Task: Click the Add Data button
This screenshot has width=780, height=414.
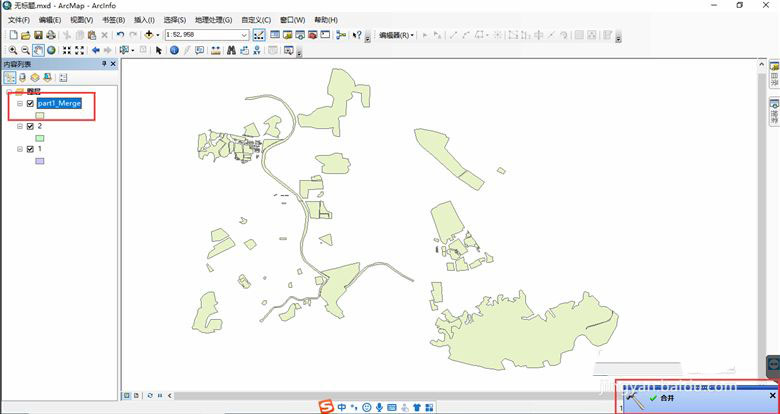Action: tap(148, 35)
